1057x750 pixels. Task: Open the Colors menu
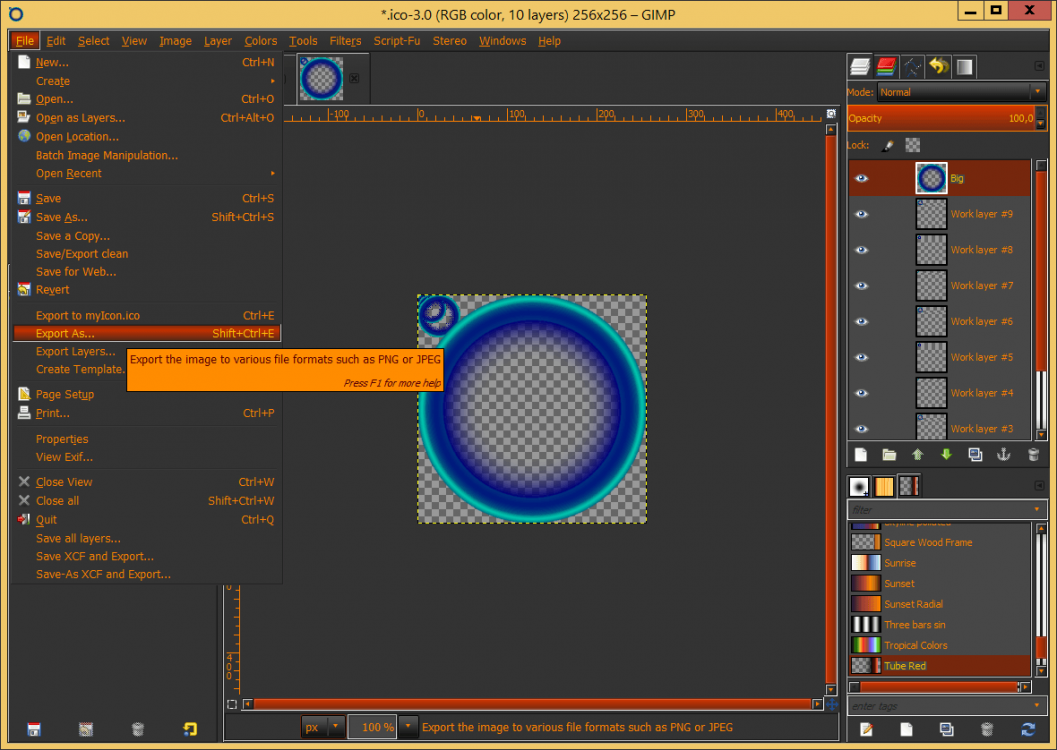[260, 41]
